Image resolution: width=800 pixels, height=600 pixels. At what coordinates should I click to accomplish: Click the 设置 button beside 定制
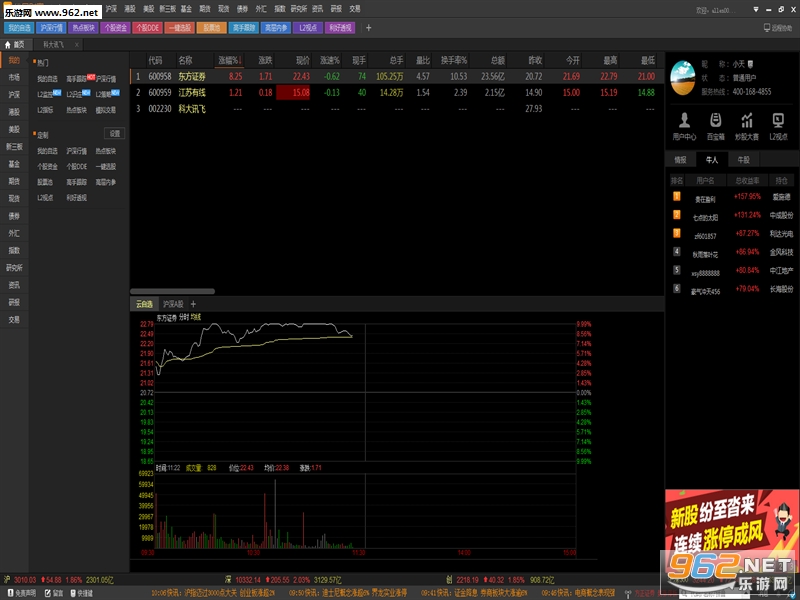point(115,134)
